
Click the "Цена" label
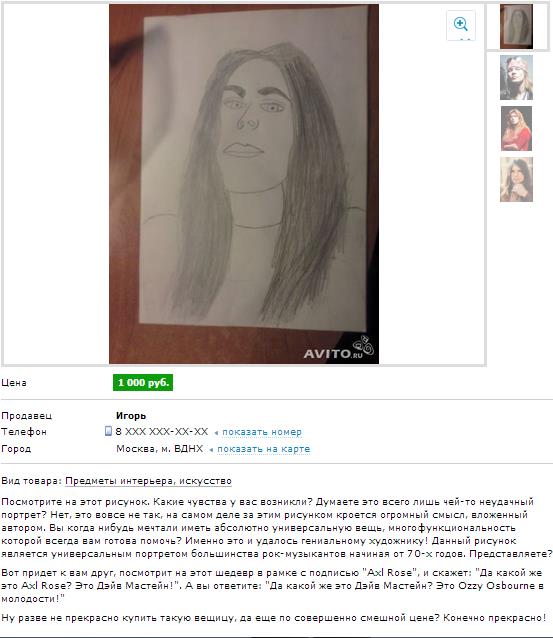pyautogui.click(x=14, y=383)
